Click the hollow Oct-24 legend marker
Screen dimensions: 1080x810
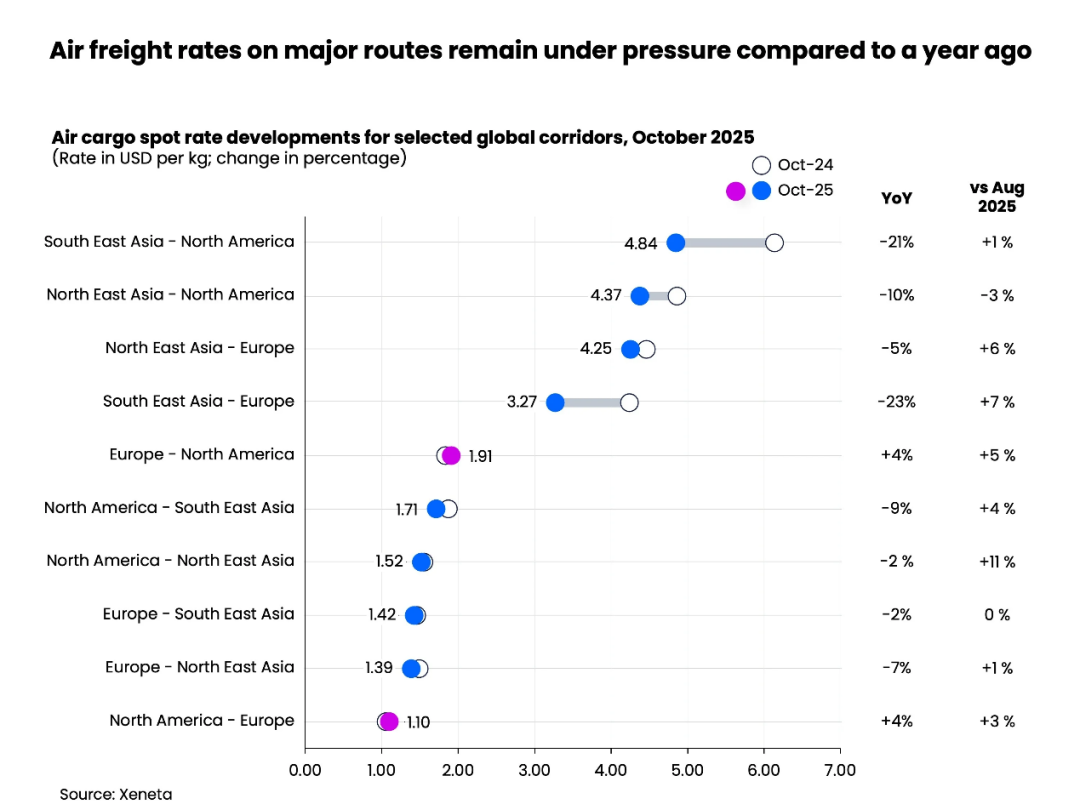point(761,166)
